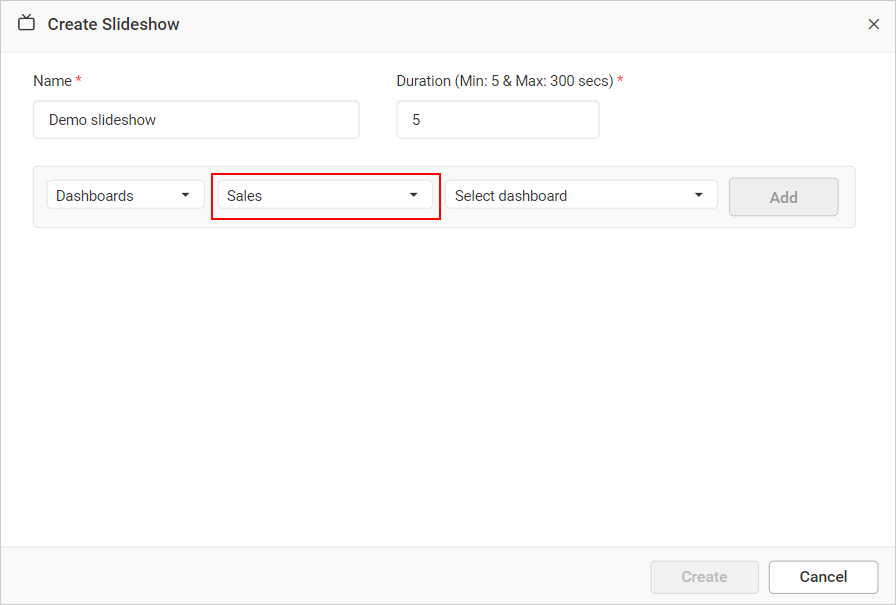
Task: Click the Sales dropdown chevron
Action: coord(414,195)
